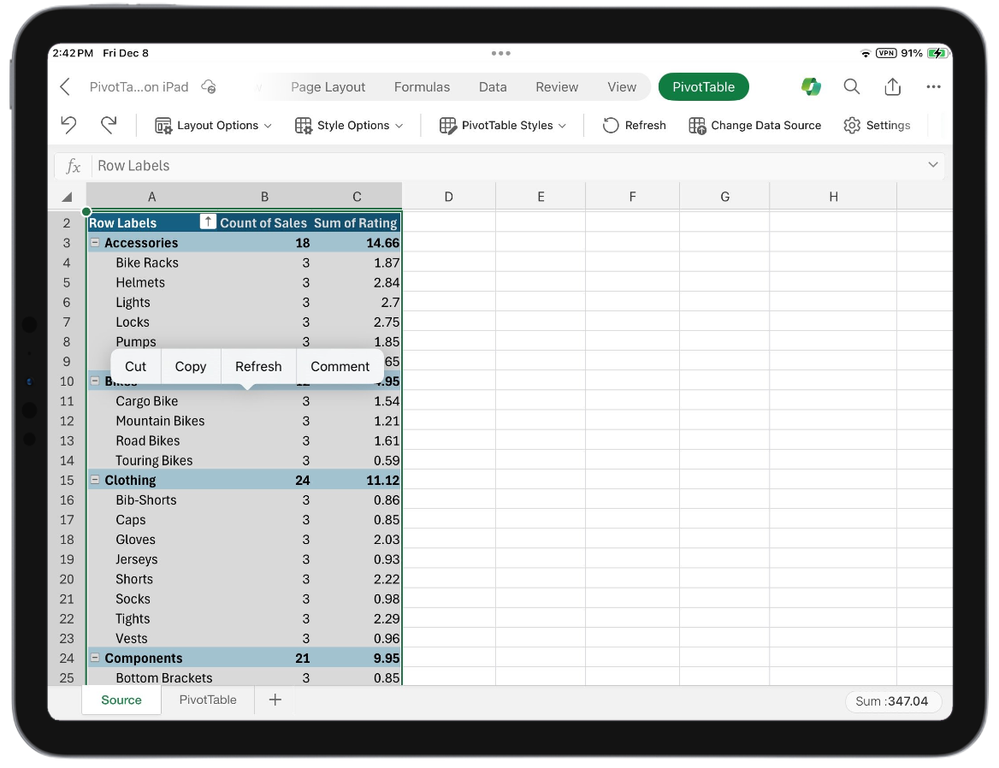The height and width of the screenshot is (768, 999).
Task: Click the Select All corner triangle
Action: [x=67, y=197]
